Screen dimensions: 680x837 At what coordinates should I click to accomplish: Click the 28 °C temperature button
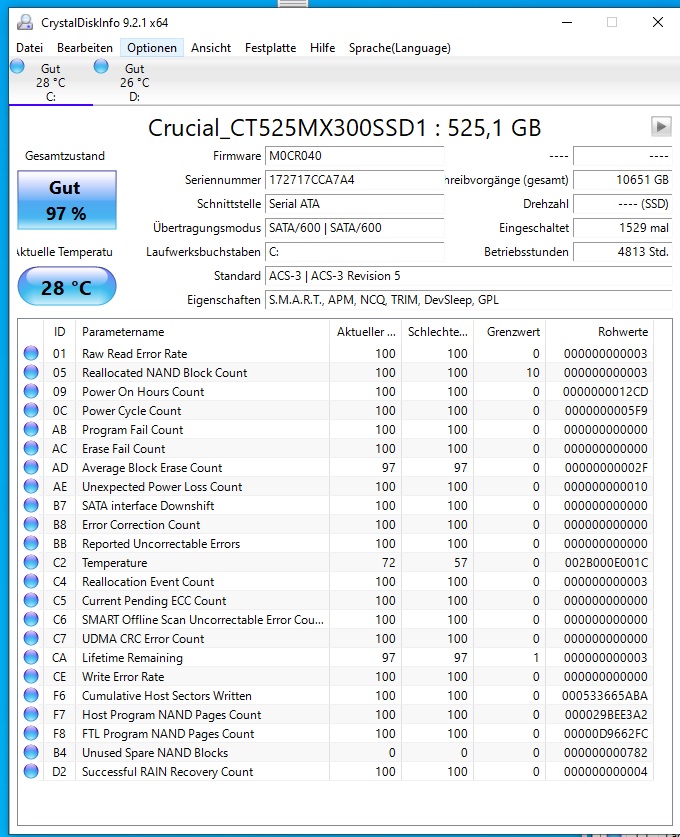[x=67, y=287]
